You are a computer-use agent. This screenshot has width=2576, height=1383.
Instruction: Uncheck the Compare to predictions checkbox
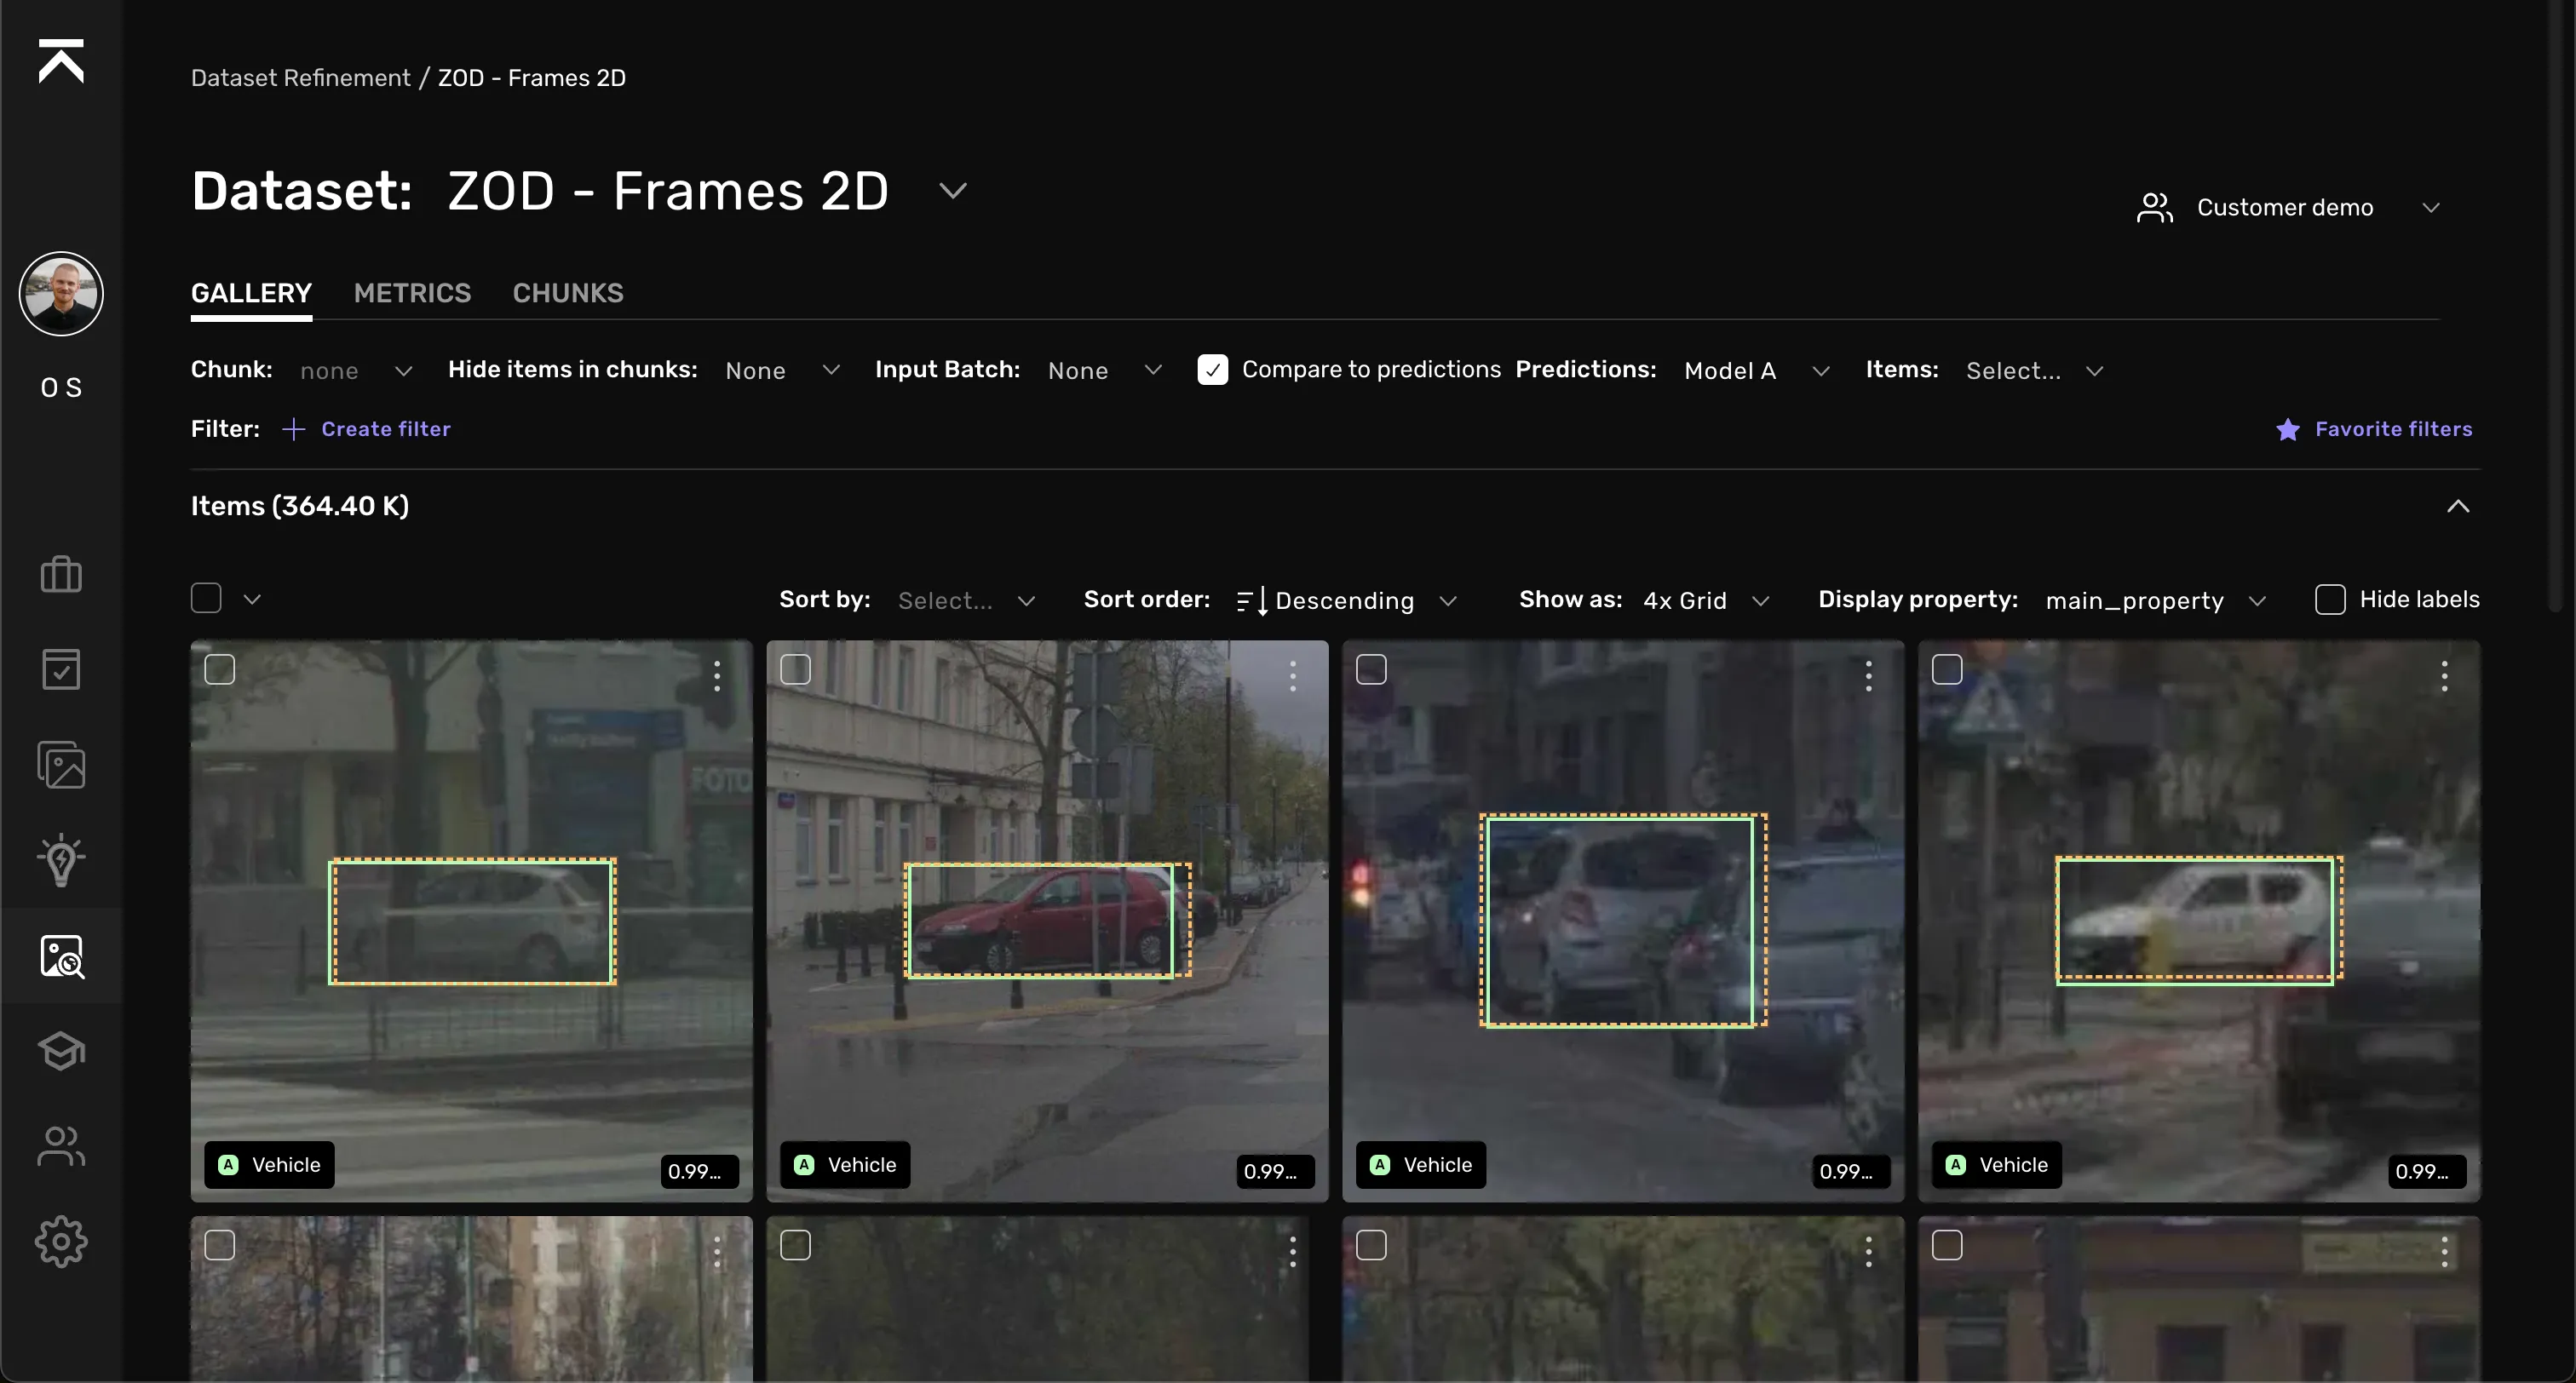coord(1212,370)
